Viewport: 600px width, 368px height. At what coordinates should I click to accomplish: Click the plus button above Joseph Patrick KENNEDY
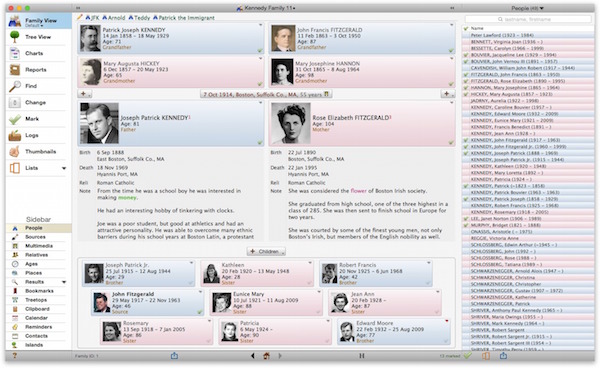[x=84, y=94]
